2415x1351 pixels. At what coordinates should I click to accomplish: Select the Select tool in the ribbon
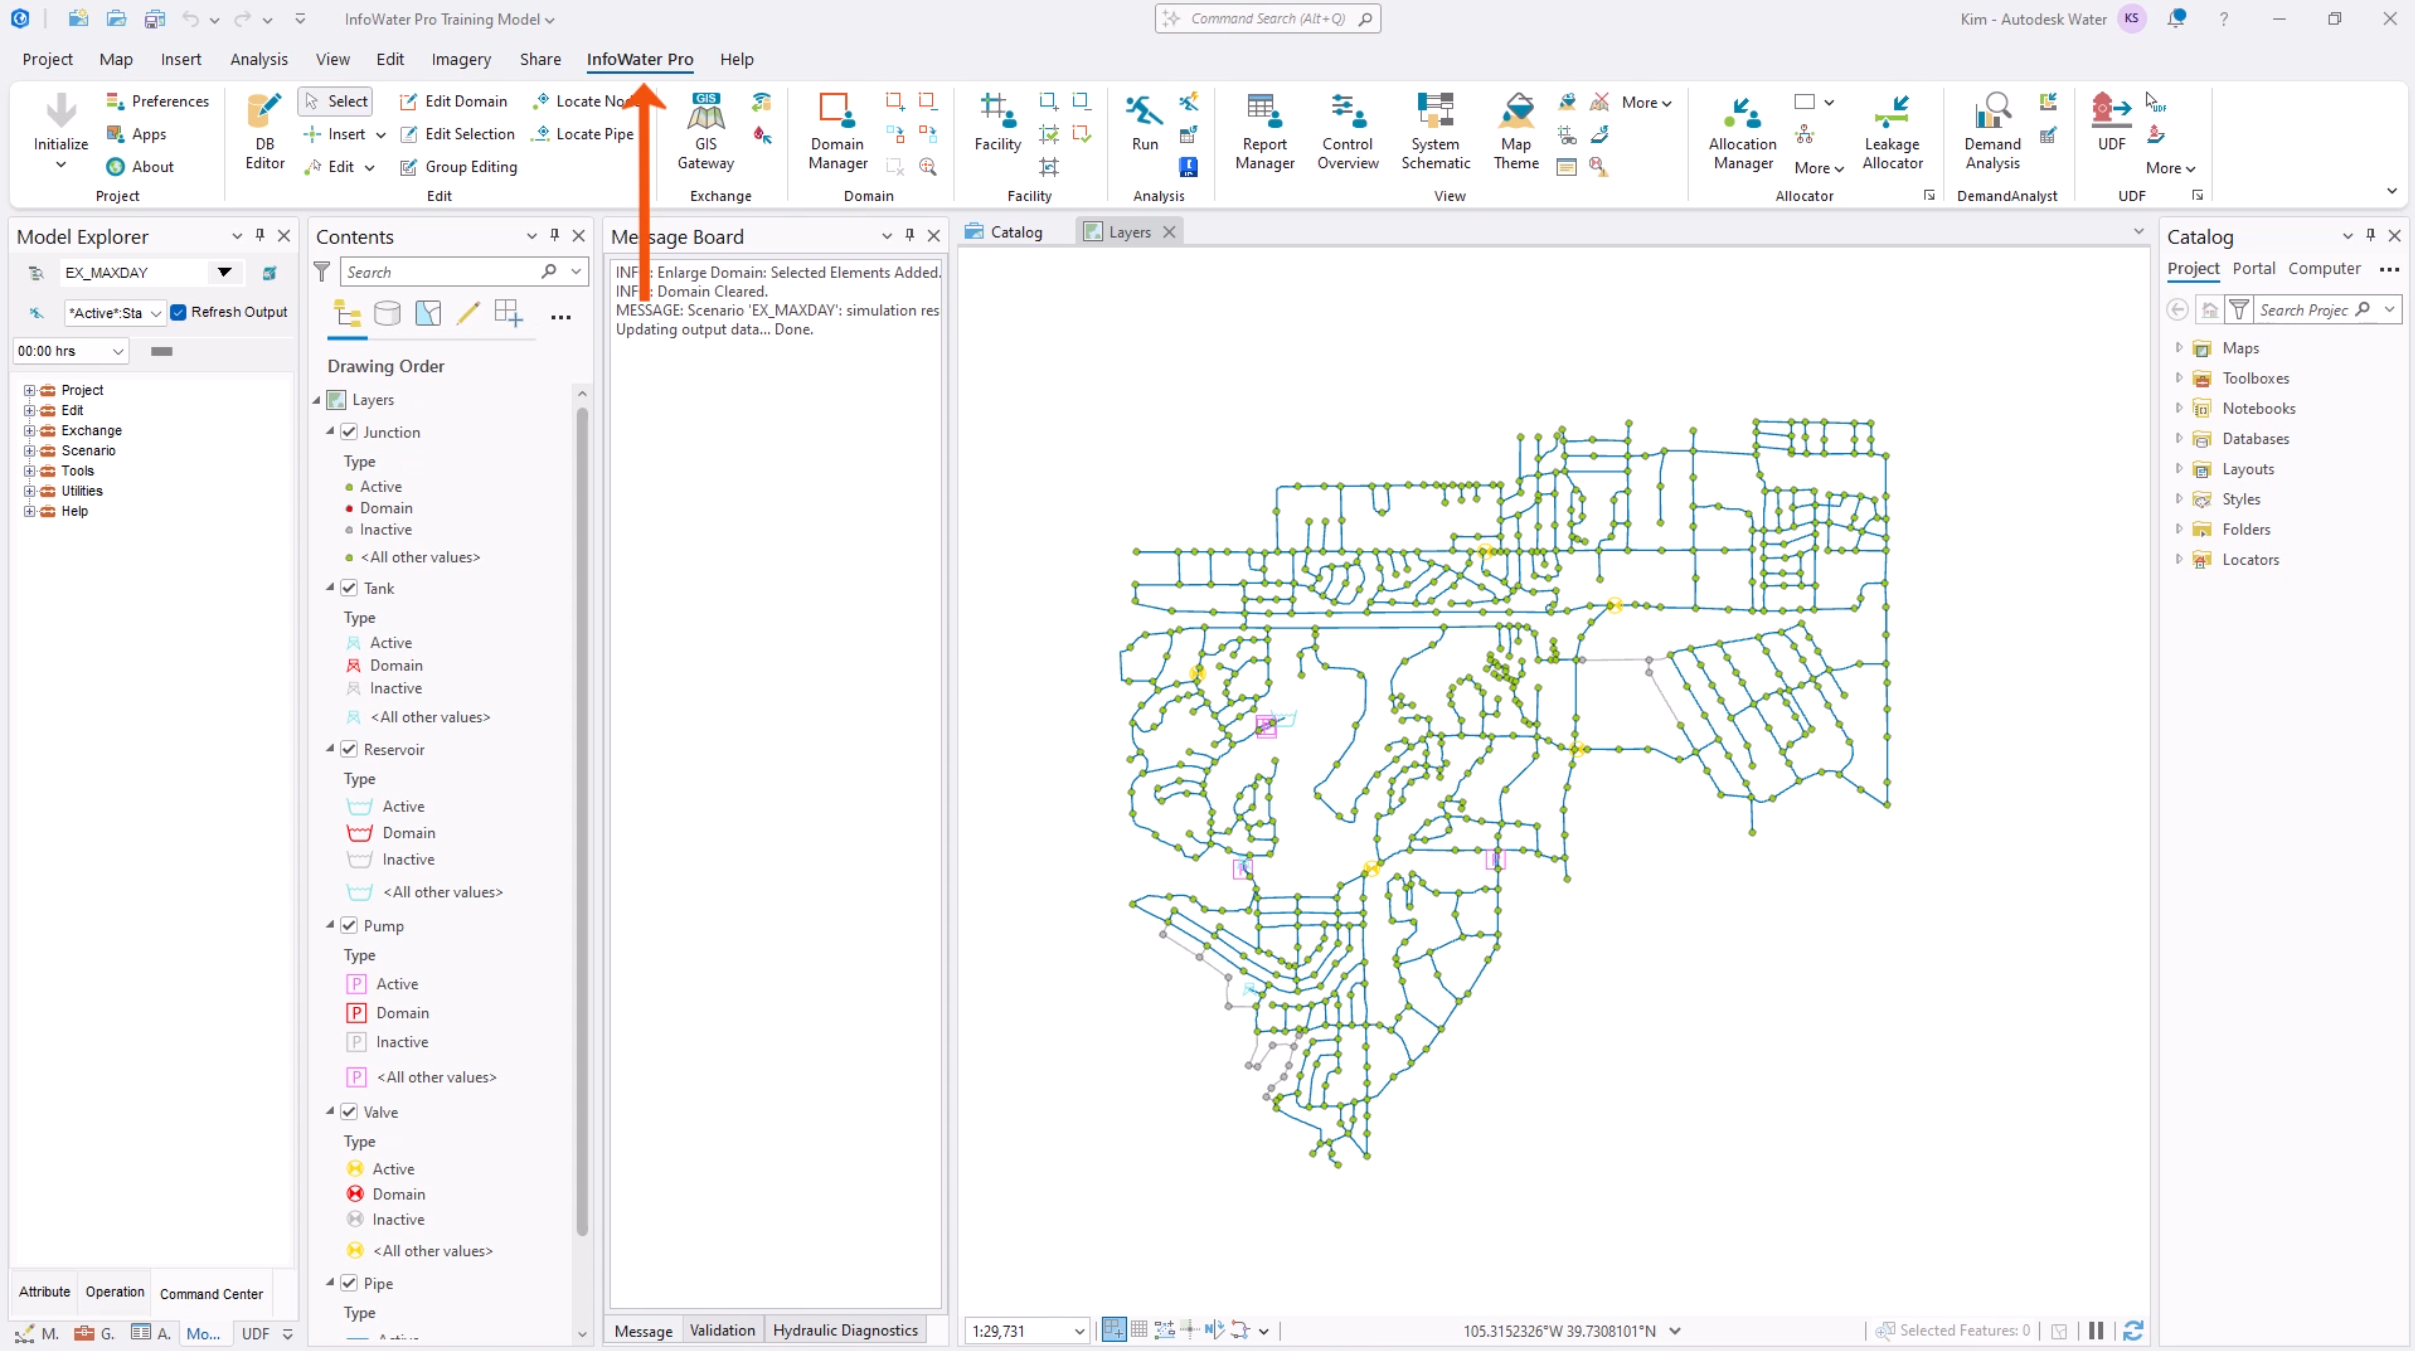[x=334, y=101]
